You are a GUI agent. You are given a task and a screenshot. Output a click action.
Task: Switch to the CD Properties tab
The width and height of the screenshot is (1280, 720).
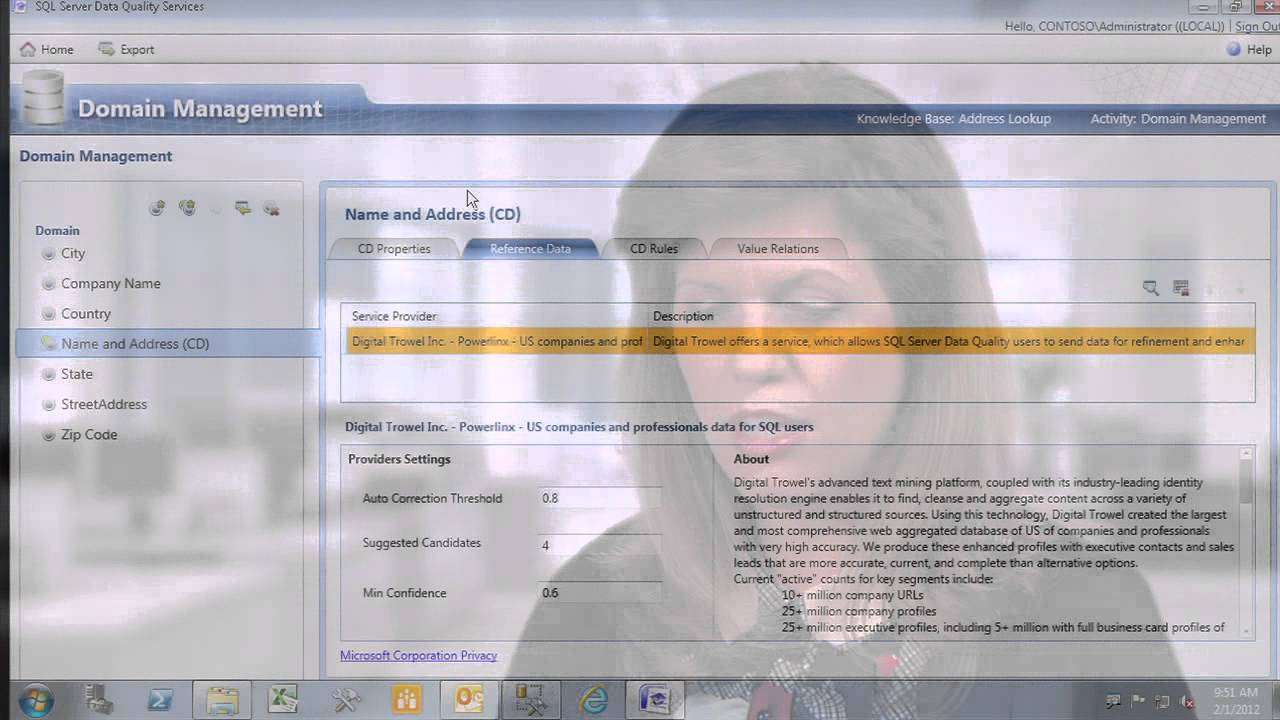pos(394,249)
